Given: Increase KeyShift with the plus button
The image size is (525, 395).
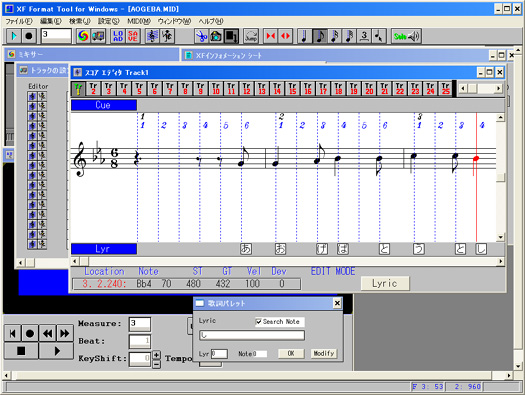Looking at the screenshot, I should 156,355.
